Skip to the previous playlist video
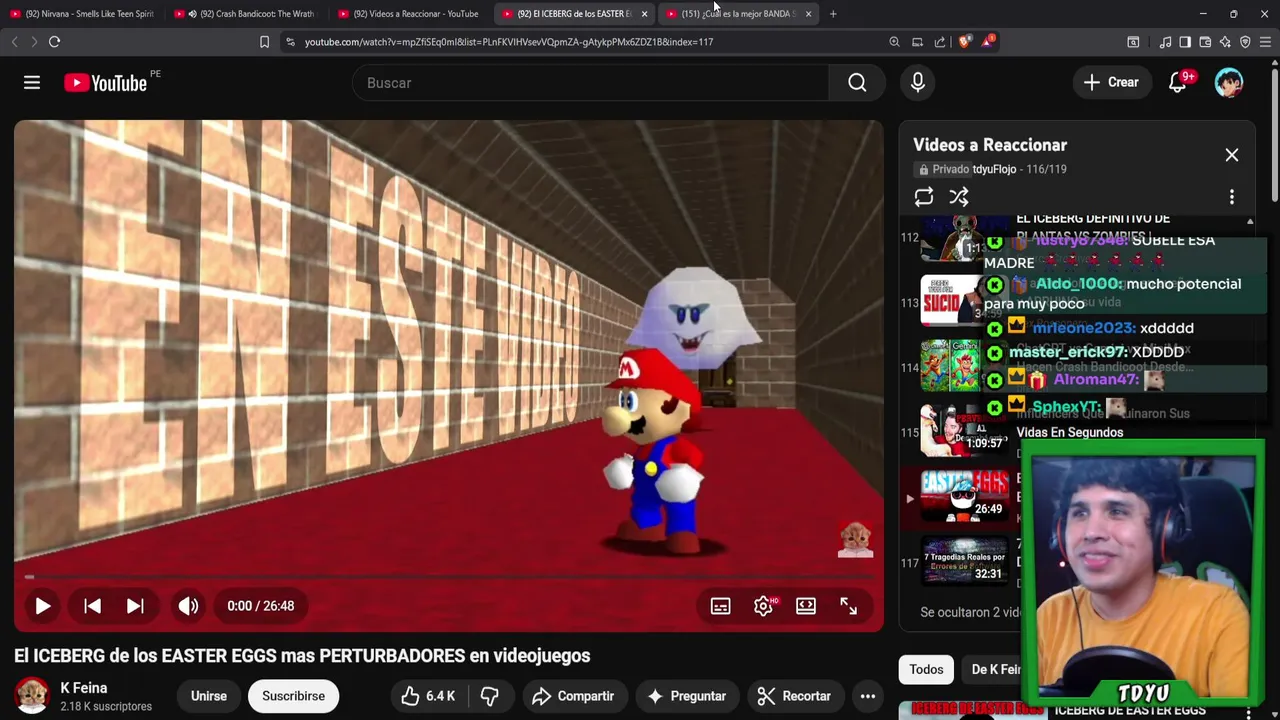The image size is (1280, 720). 92,606
